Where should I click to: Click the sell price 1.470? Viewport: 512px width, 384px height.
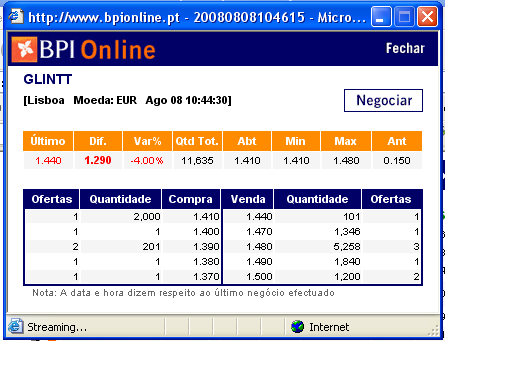[259, 232]
